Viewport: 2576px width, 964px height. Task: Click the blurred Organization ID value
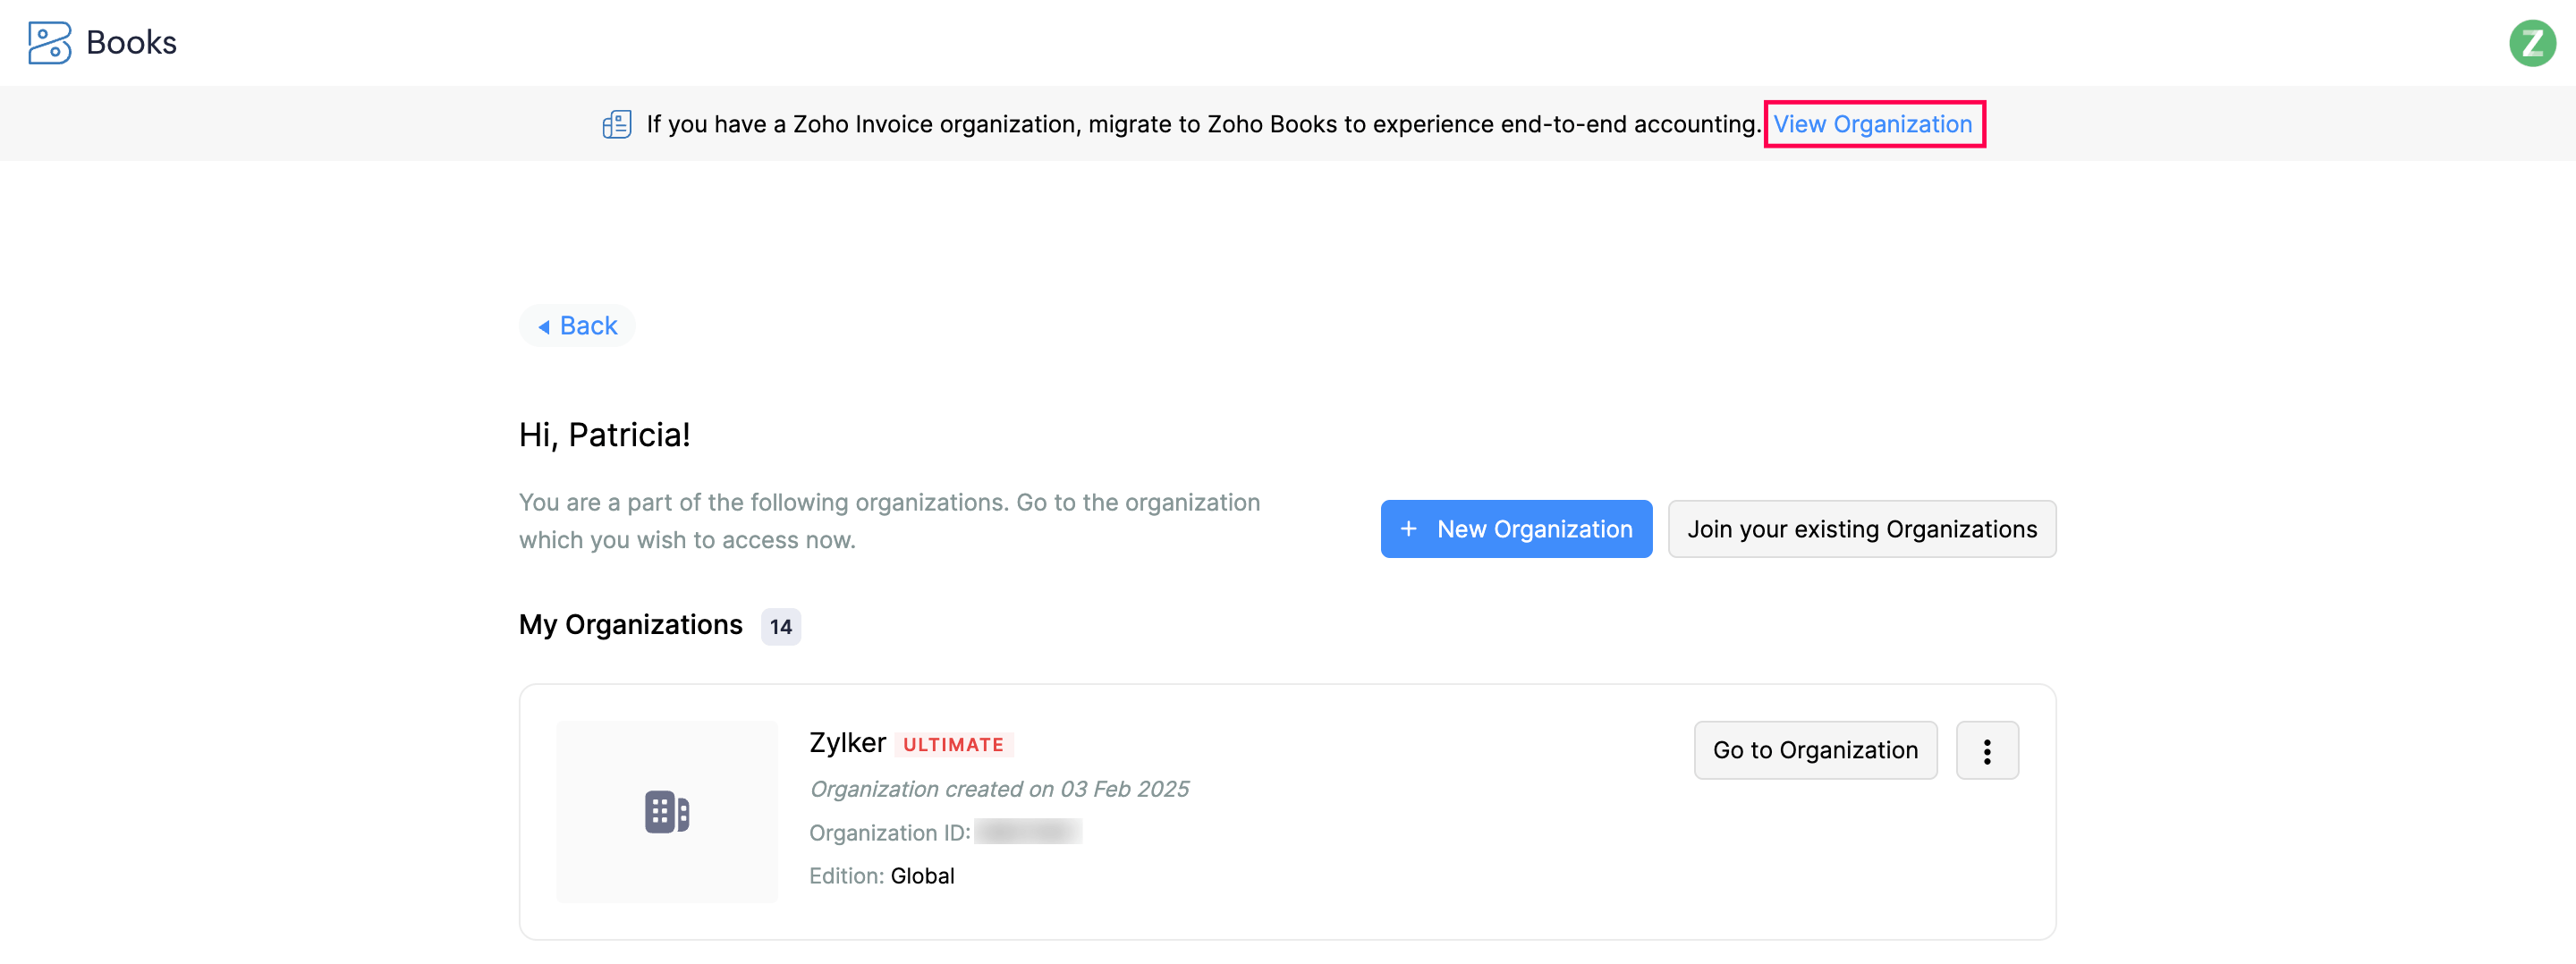point(1027,832)
